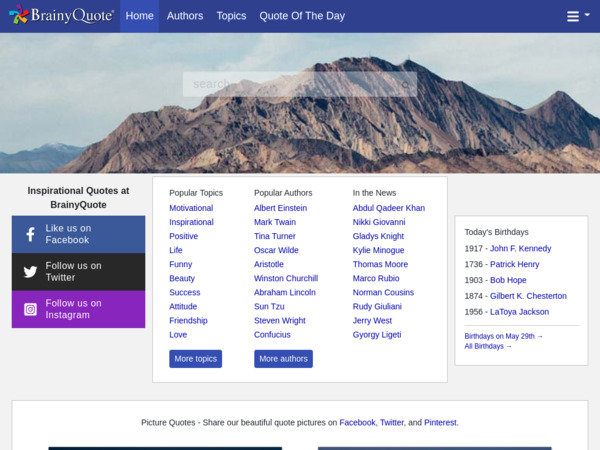
Task: Open Kylie Minogue news link
Action: coord(378,250)
